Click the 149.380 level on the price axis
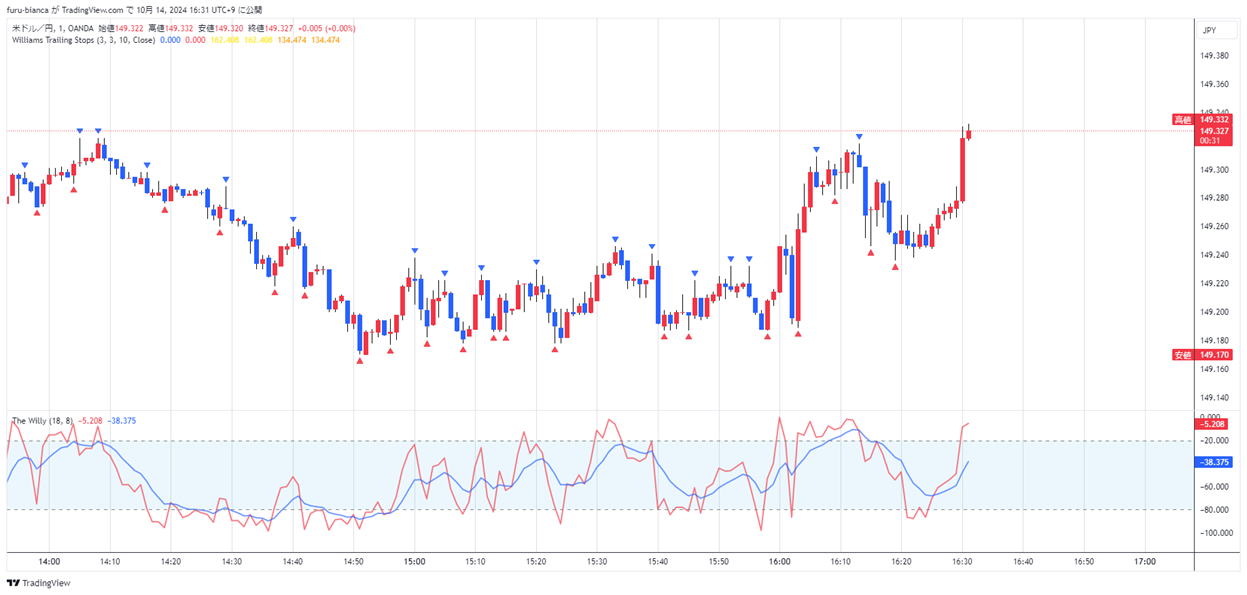This screenshot has width=1247, height=595. coord(1214,55)
